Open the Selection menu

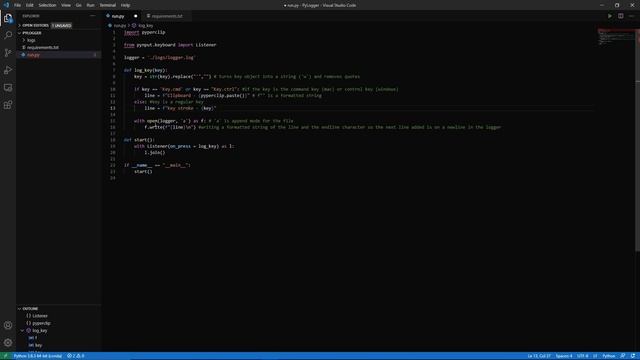click(47, 5)
